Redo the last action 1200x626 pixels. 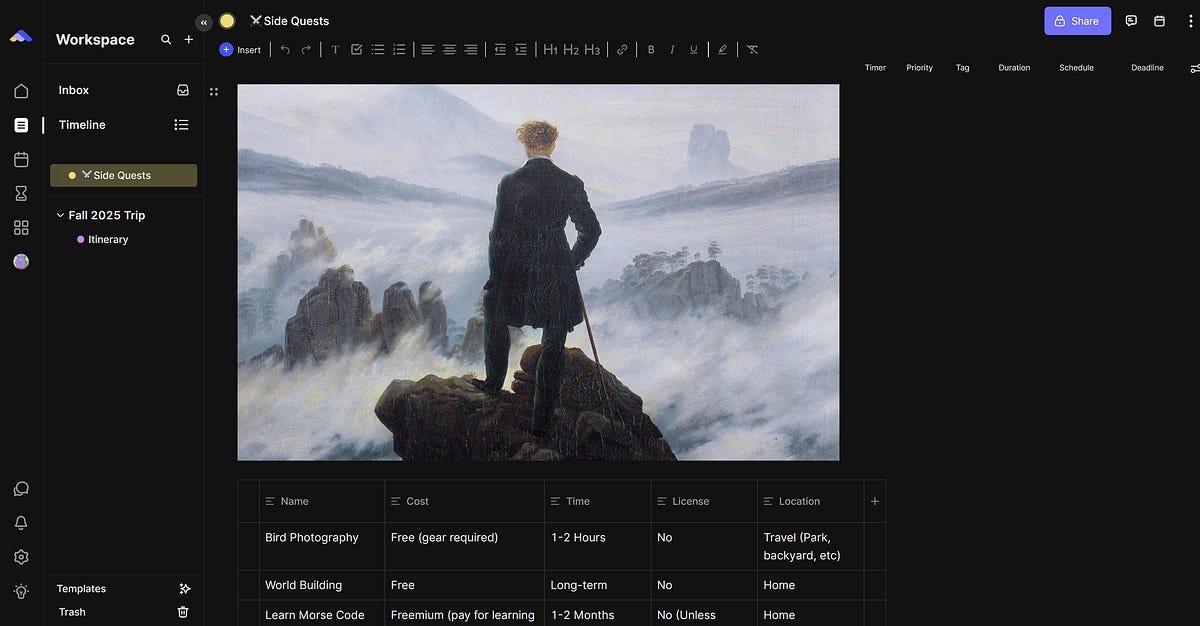[306, 50]
